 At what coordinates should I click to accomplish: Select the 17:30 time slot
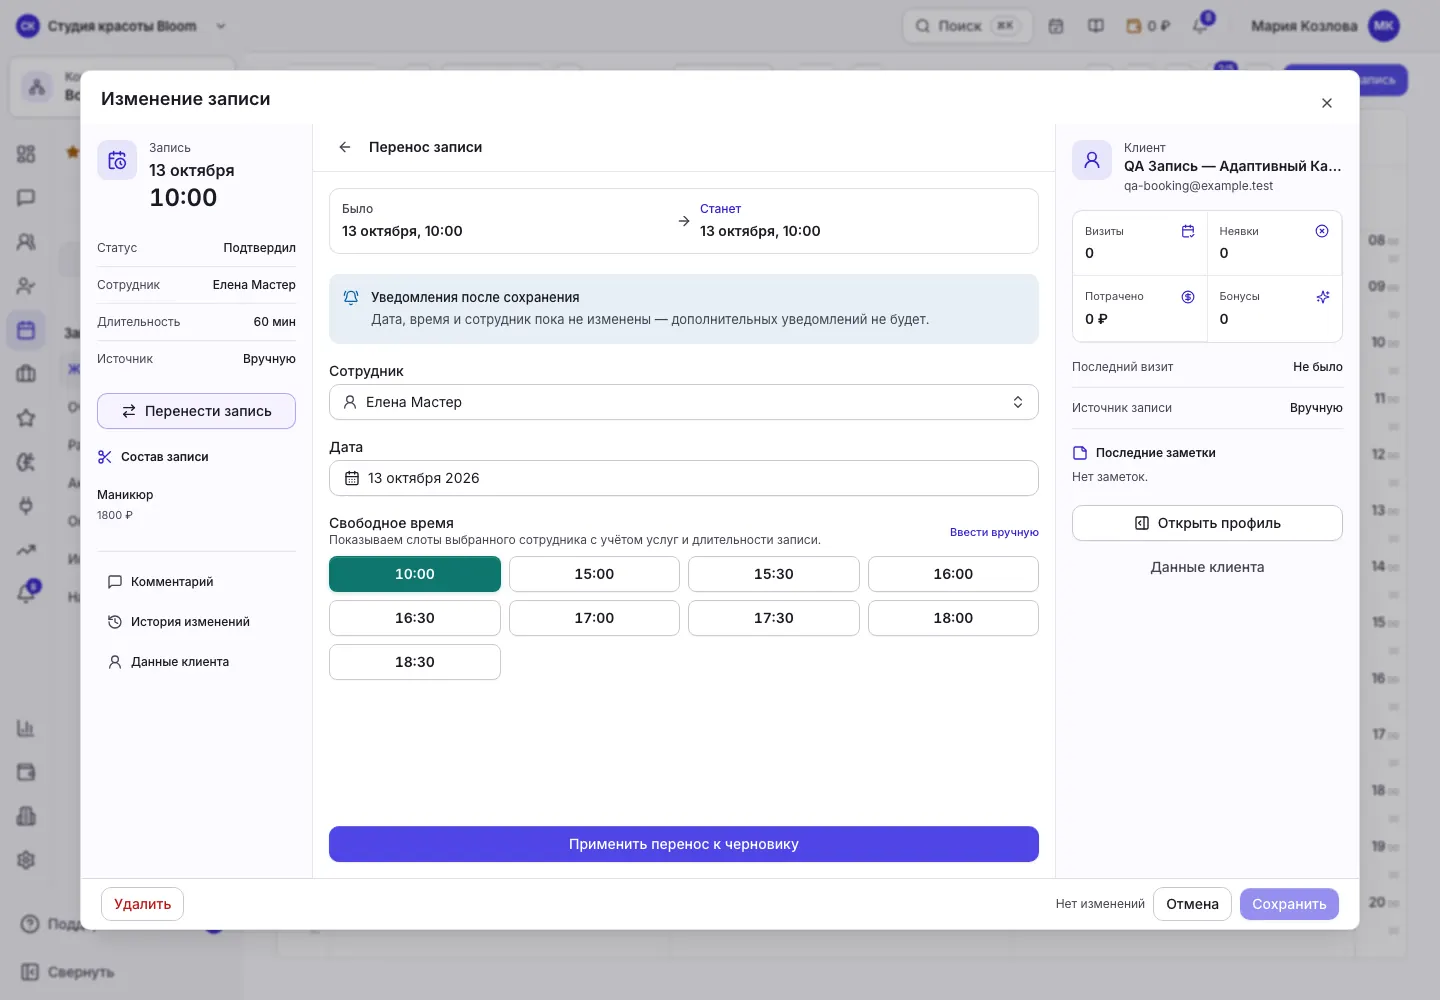pos(774,618)
